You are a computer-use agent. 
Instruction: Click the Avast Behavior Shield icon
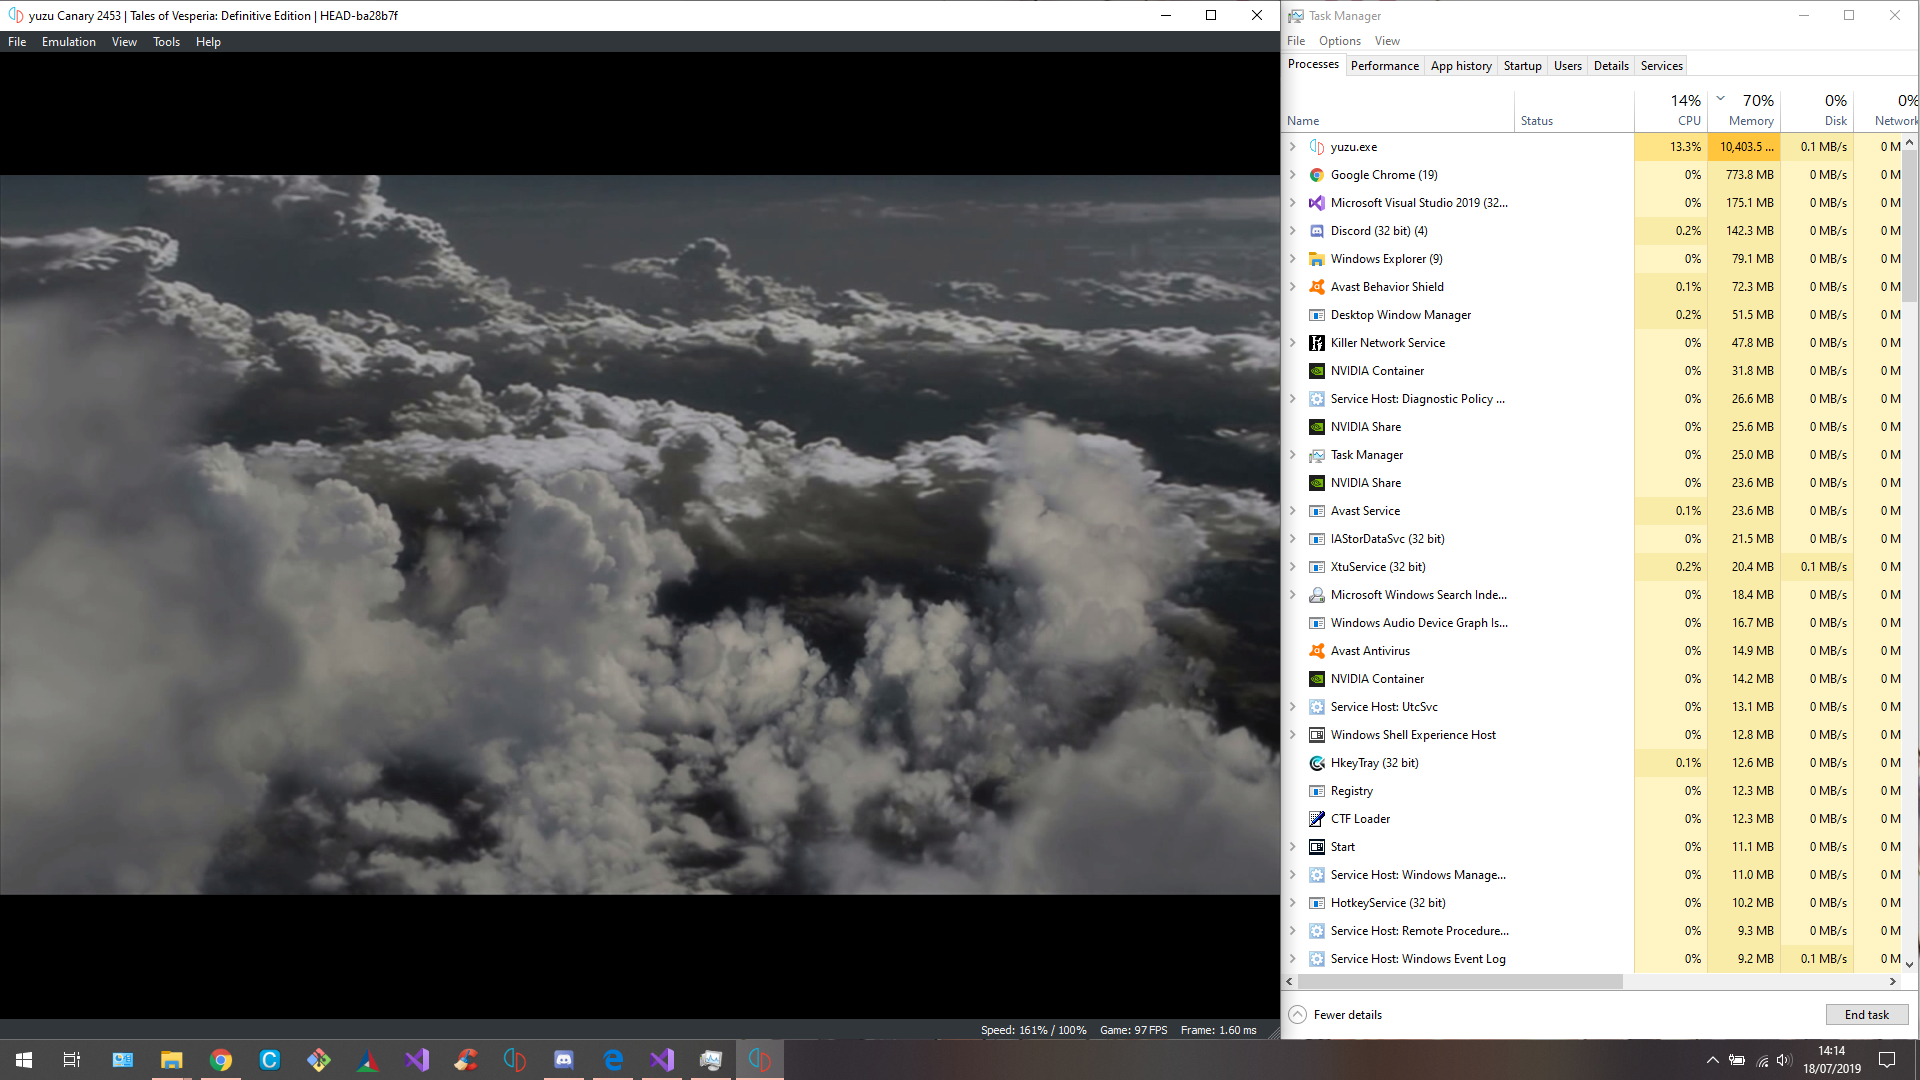[x=1317, y=287]
